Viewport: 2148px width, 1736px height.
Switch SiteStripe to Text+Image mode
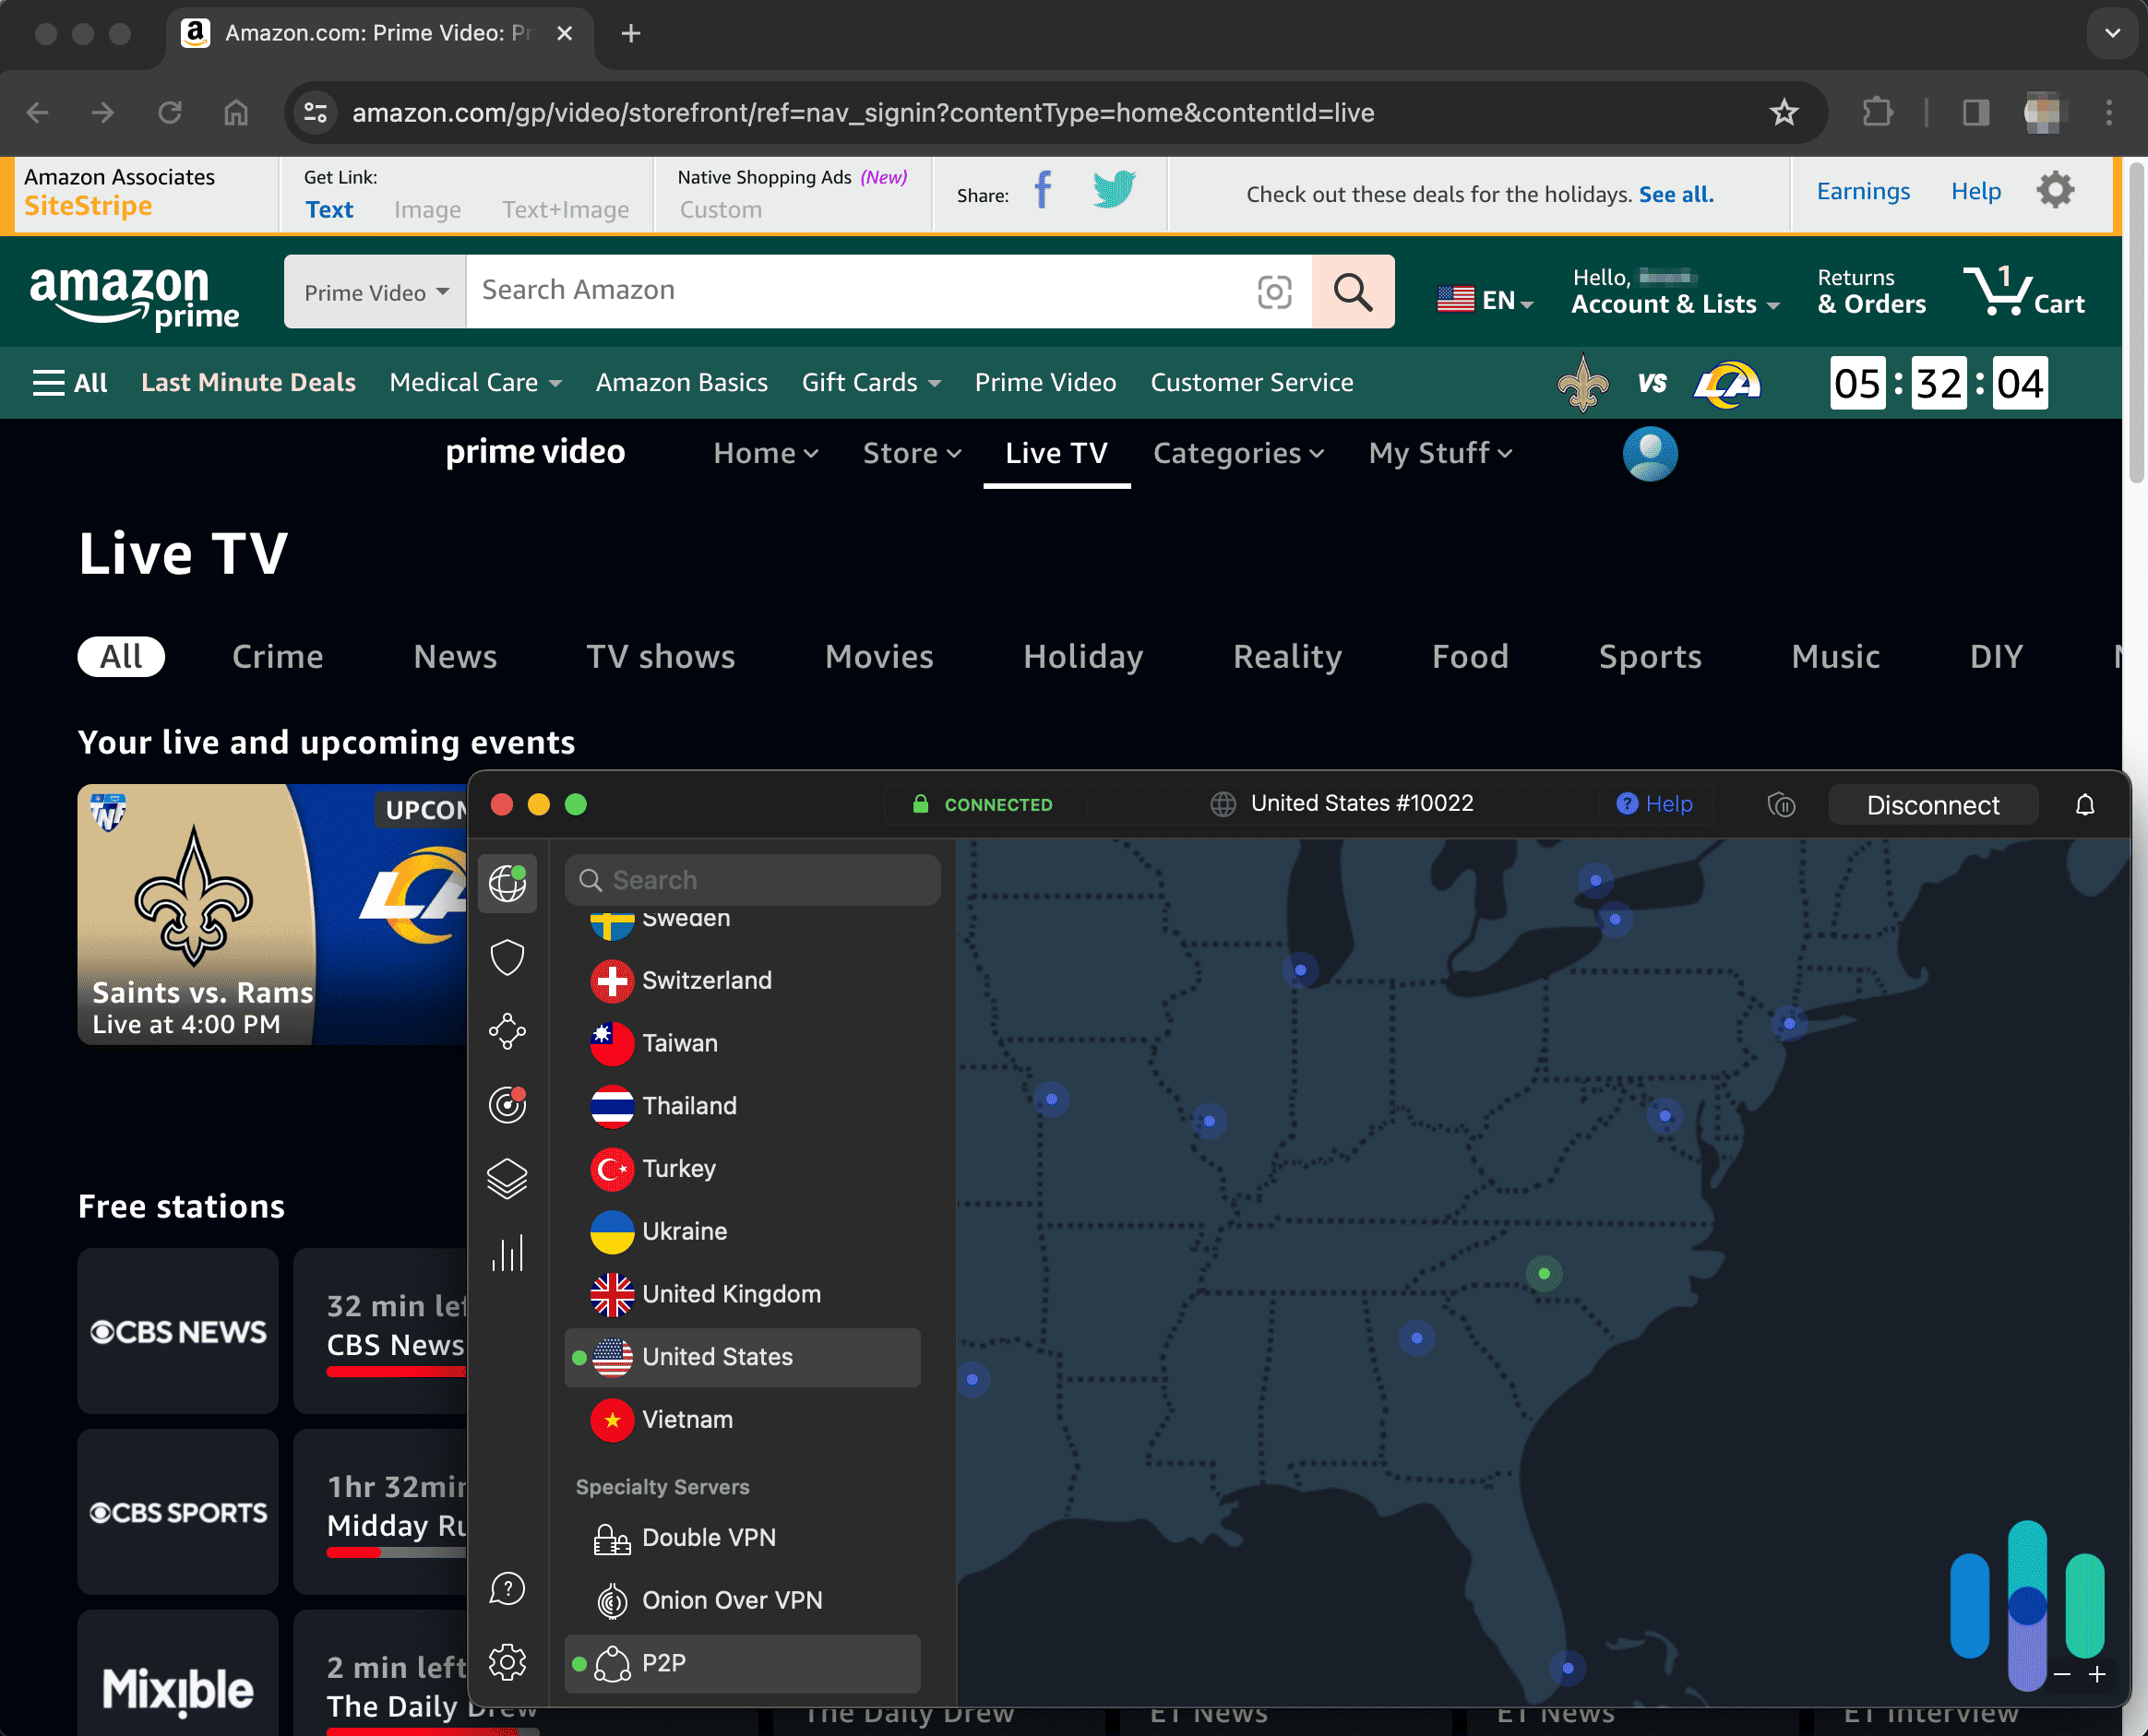coord(566,210)
